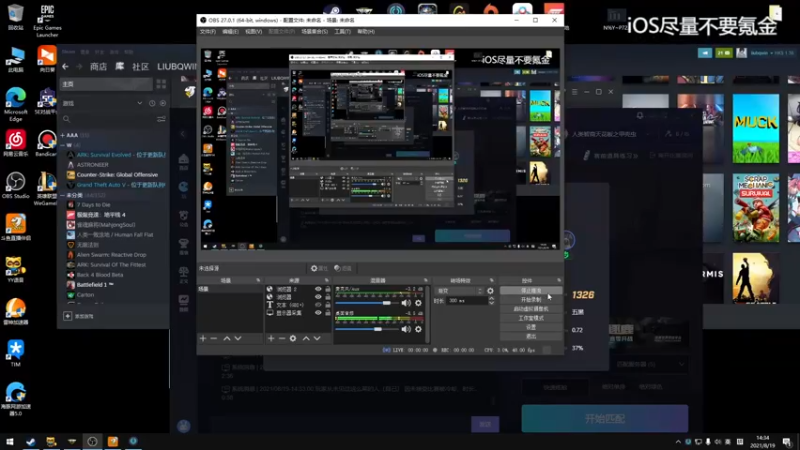Toggle visibility of second browser source
Image resolution: width=800 pixels, height=450 pixels.
[318, 296]
